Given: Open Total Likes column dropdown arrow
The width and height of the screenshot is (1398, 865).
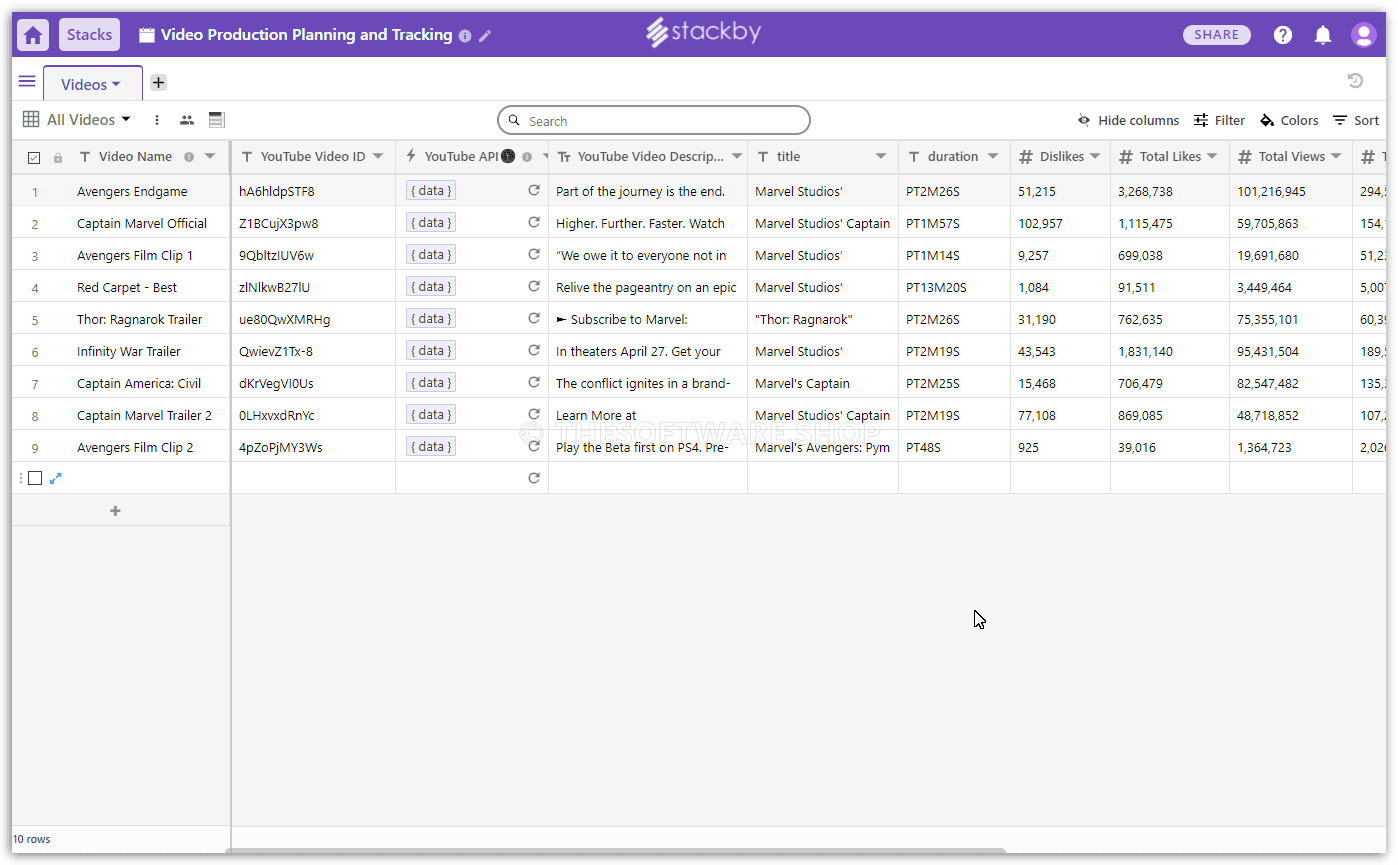Looking at the screenshot, I should [x=1212, y=156].
